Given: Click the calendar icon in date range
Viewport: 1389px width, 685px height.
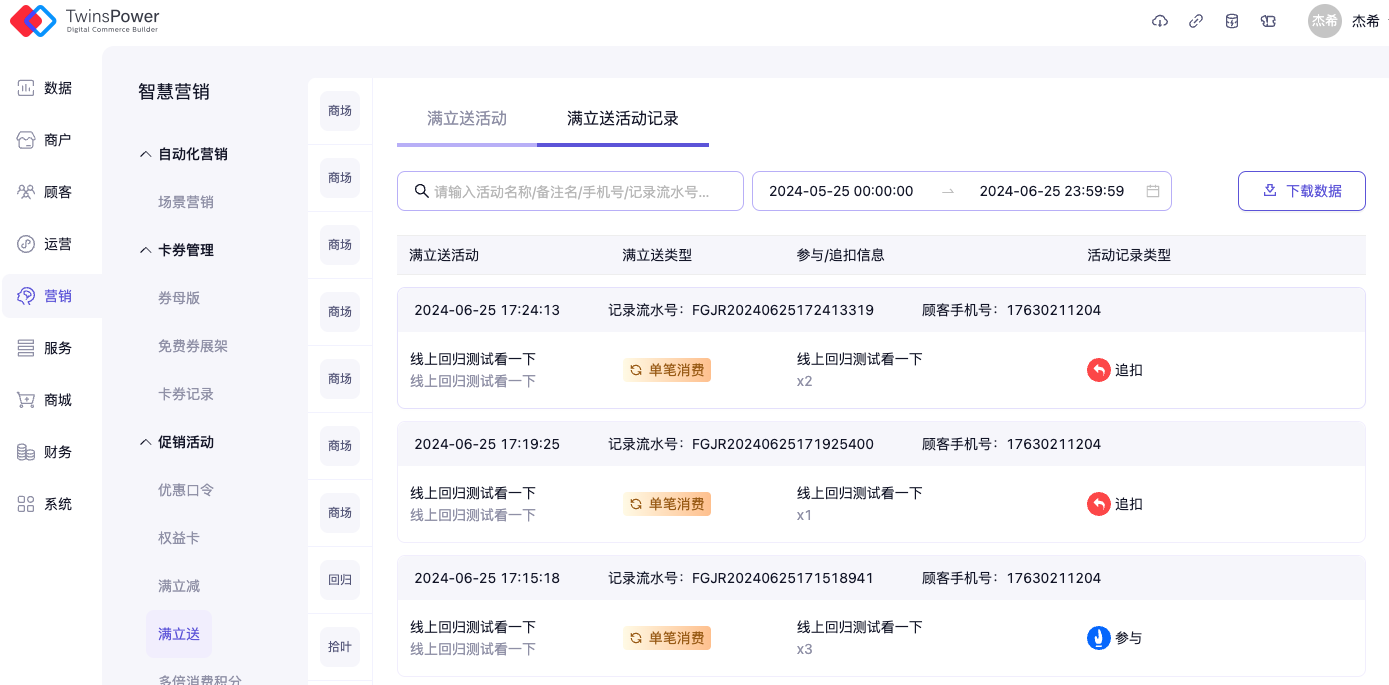Looking at the screenshot, I should [1153, 191].
